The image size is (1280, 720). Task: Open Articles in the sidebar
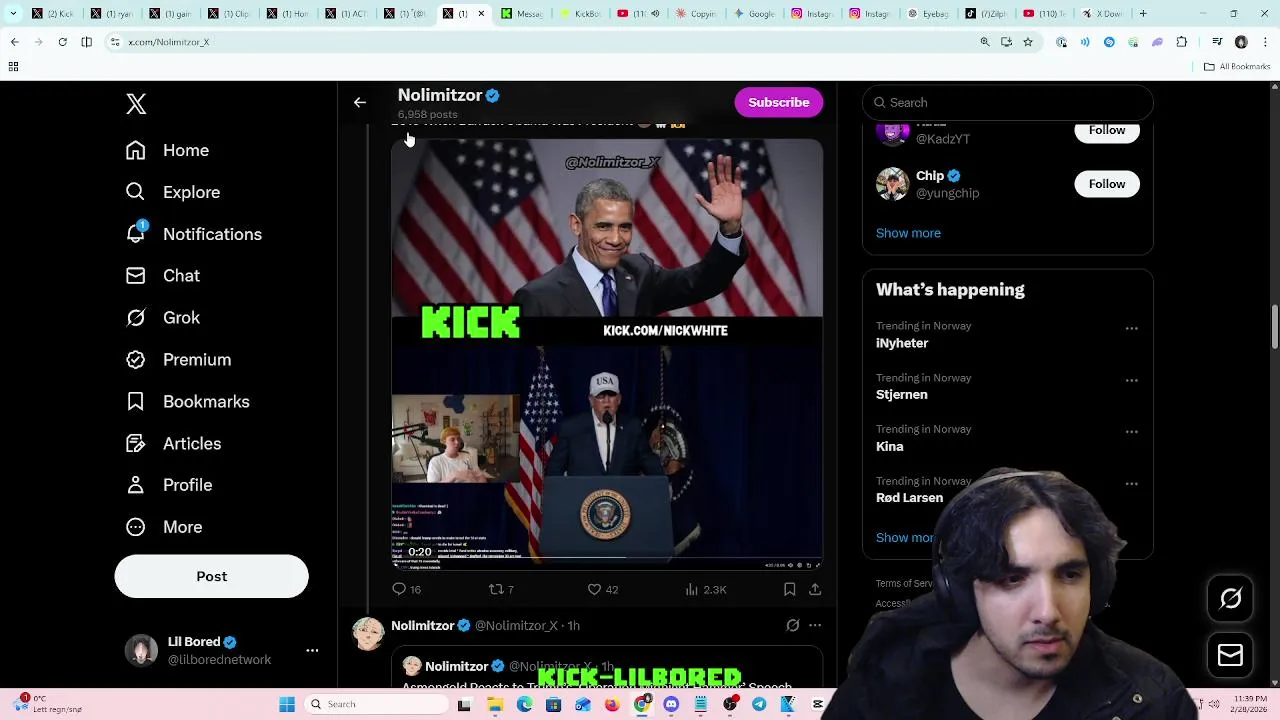pos(173,444)
